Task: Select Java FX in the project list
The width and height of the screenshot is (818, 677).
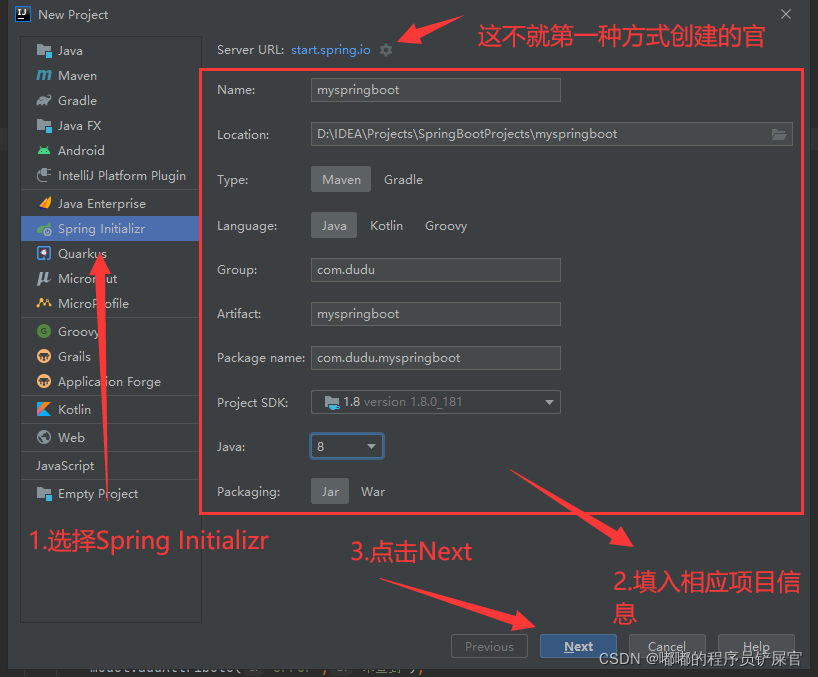Action: (110, 126)
